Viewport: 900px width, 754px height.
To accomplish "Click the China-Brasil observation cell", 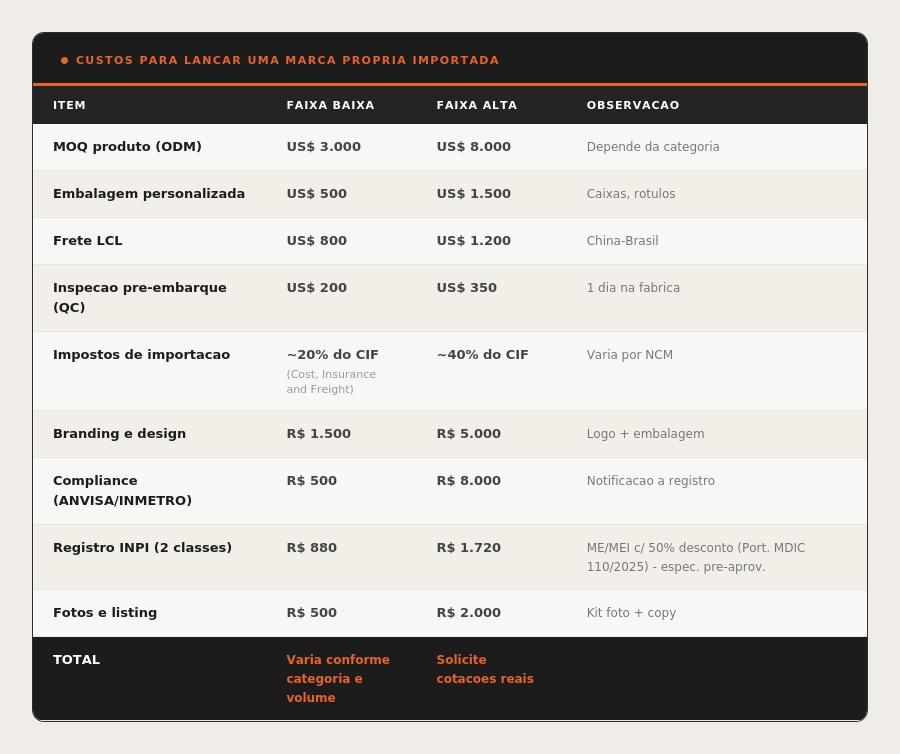I will [622, 241].
